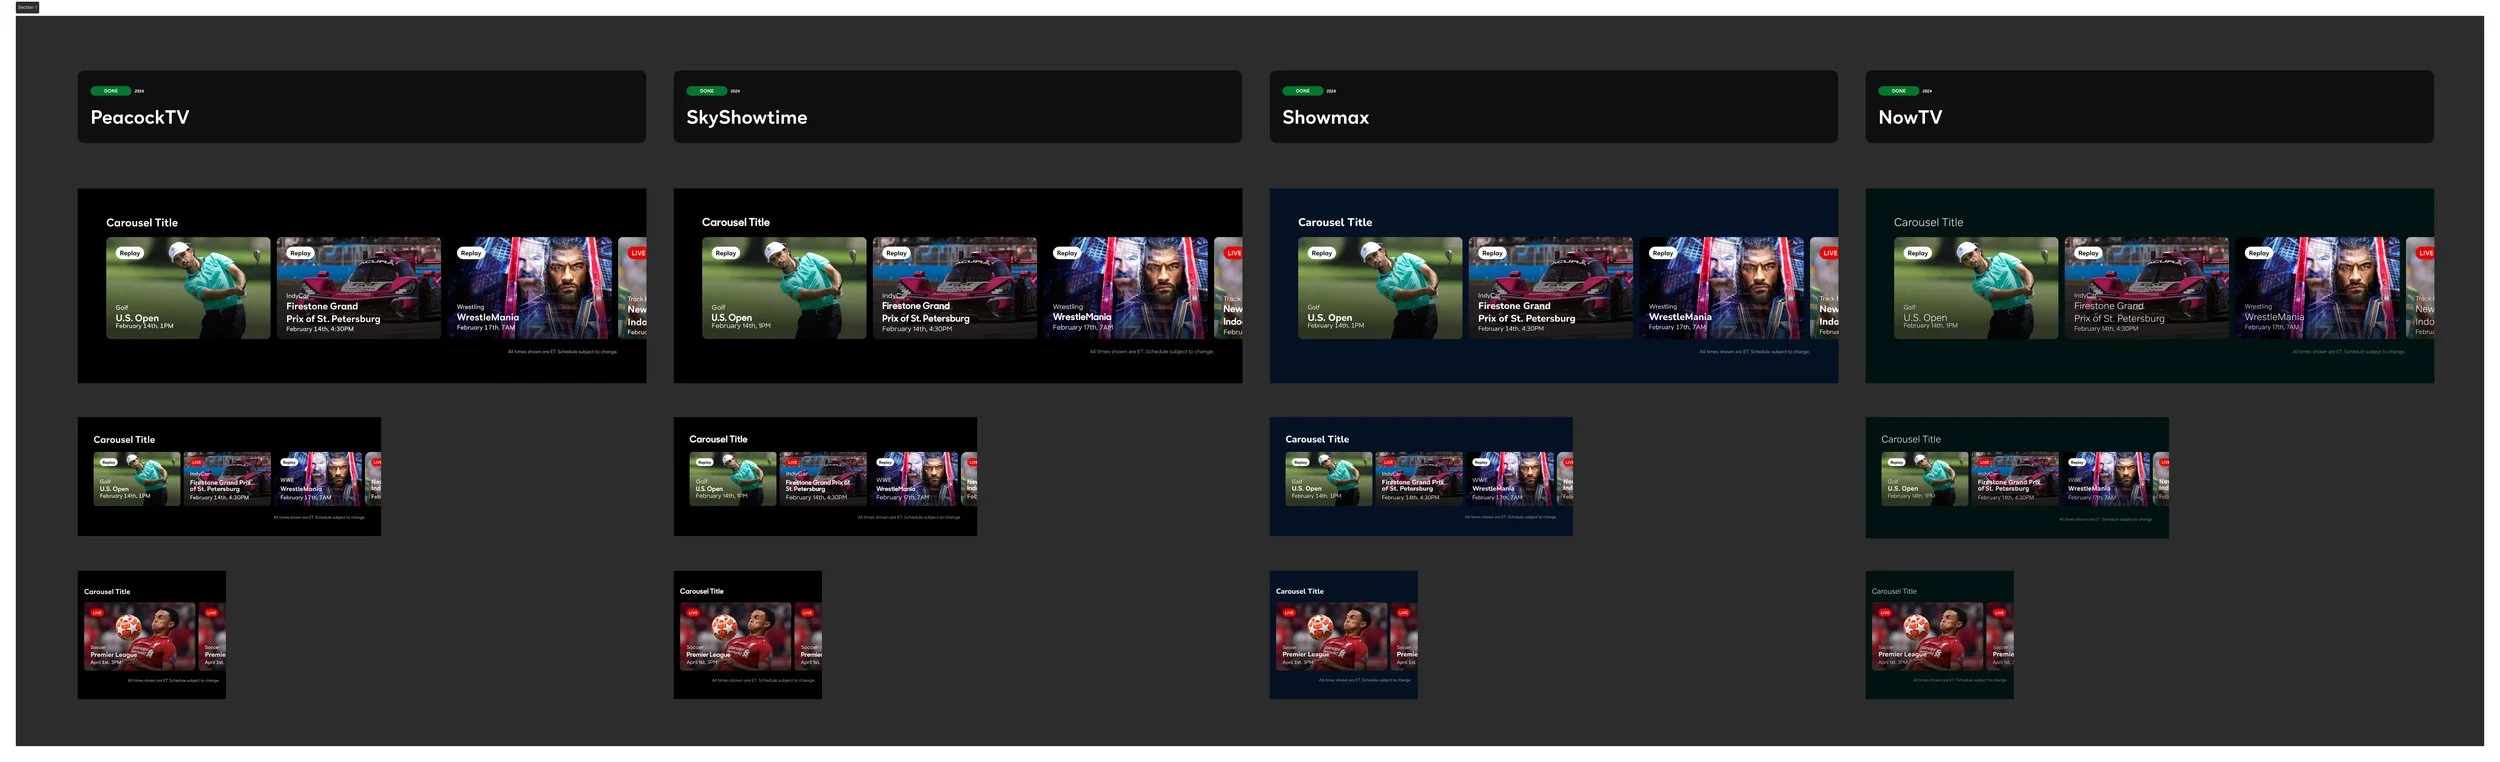Open the Firestone Grand Prix card in large NowTV carousel
The image size is (2500, 762).
pos(2147,288)
